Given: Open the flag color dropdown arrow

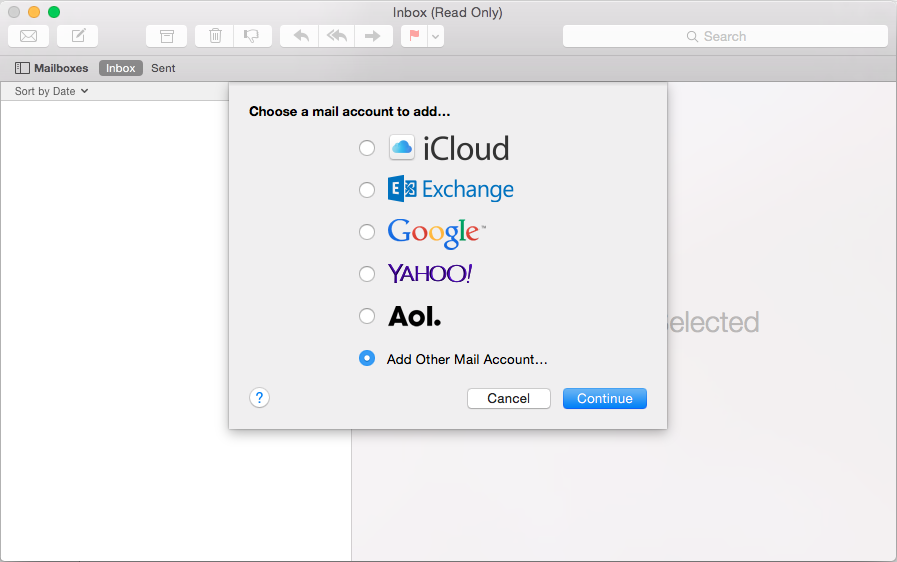Looking at the screenshot, I should [435, 36].
